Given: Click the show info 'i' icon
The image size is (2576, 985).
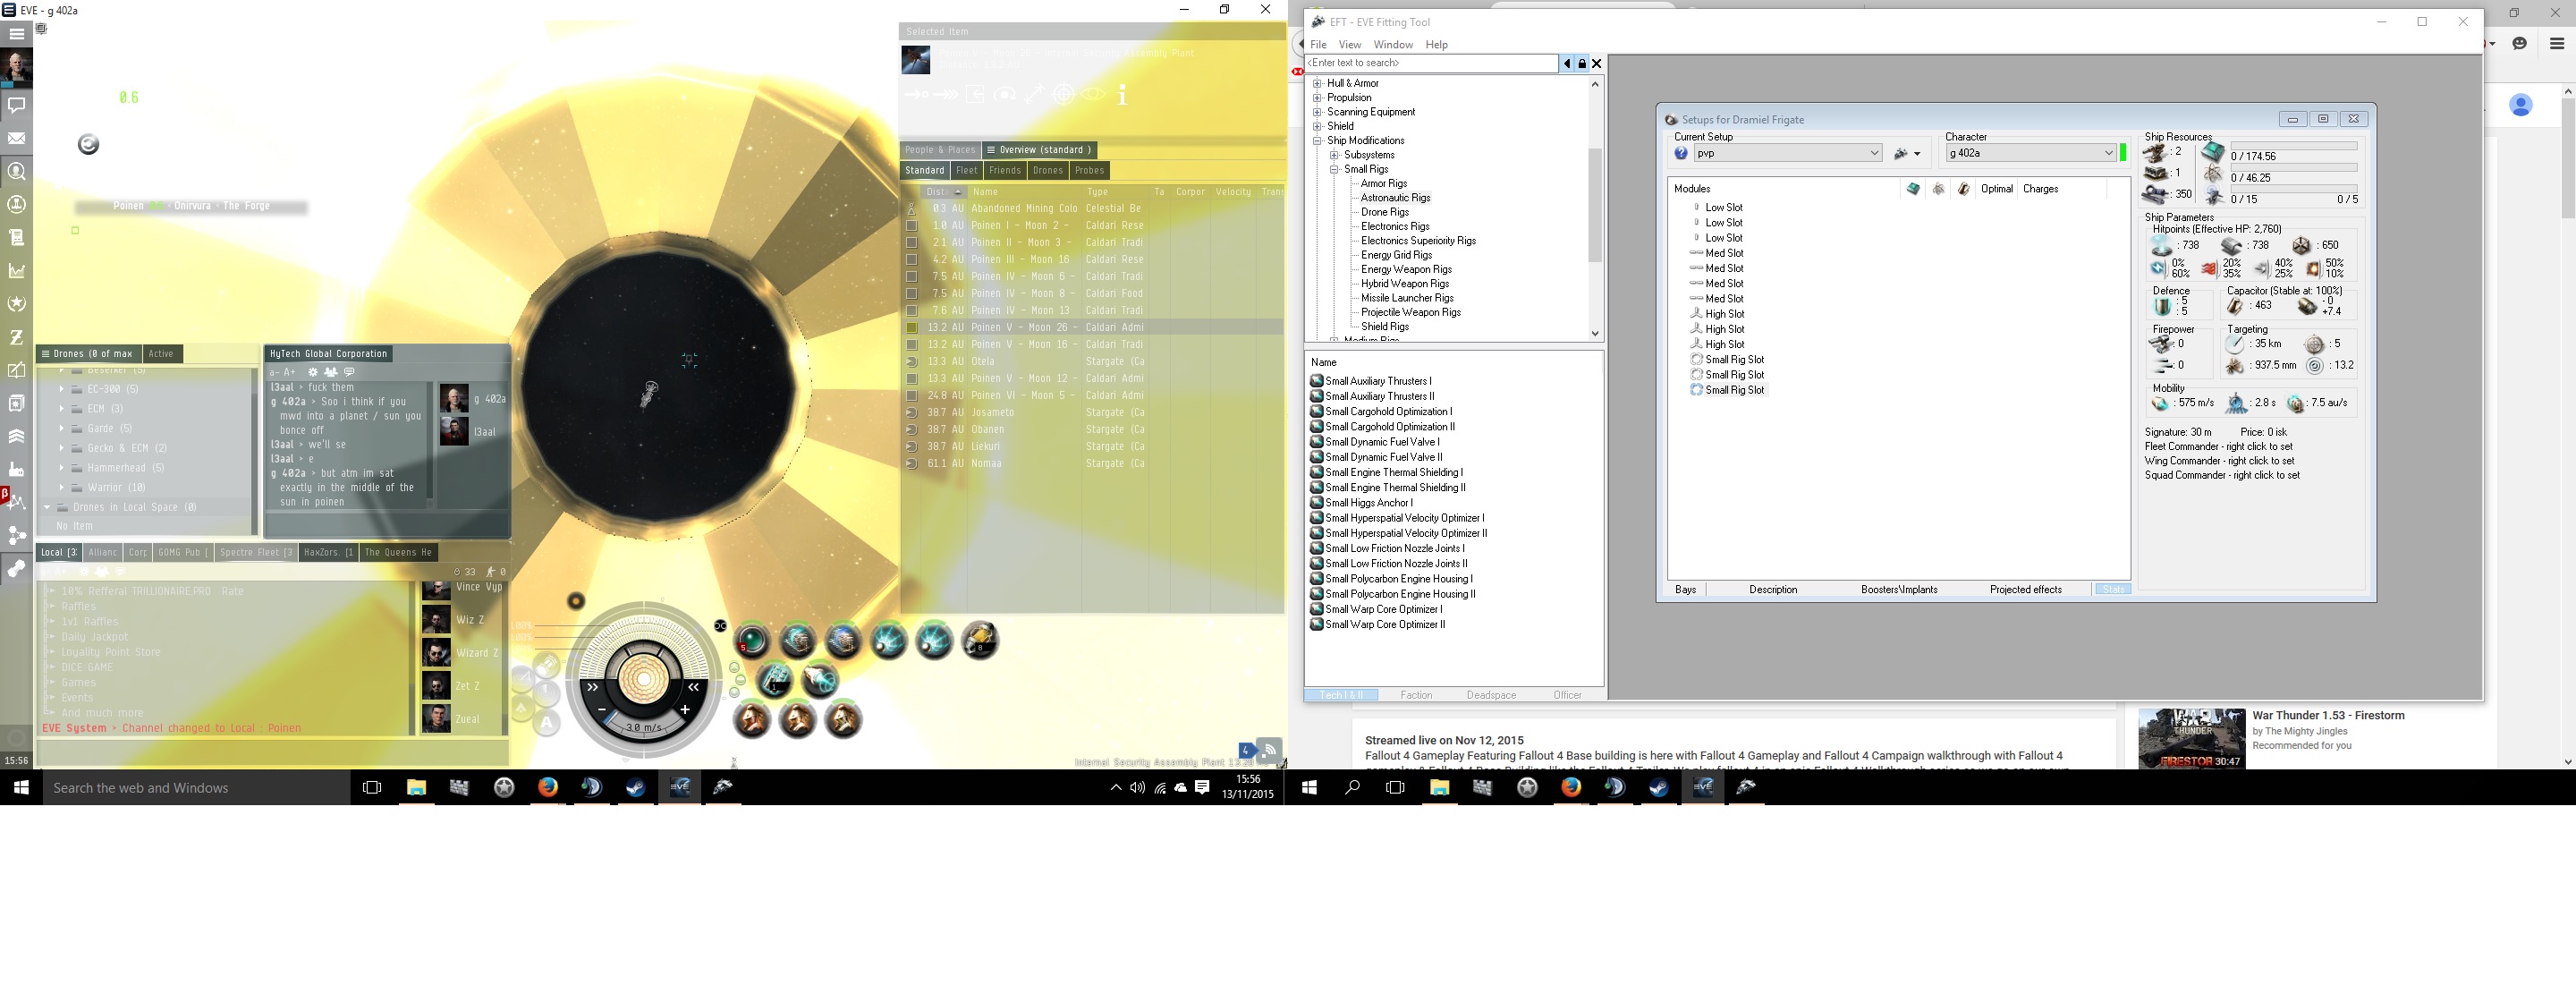Looking at the screenshot, I should click(1122, 95).
